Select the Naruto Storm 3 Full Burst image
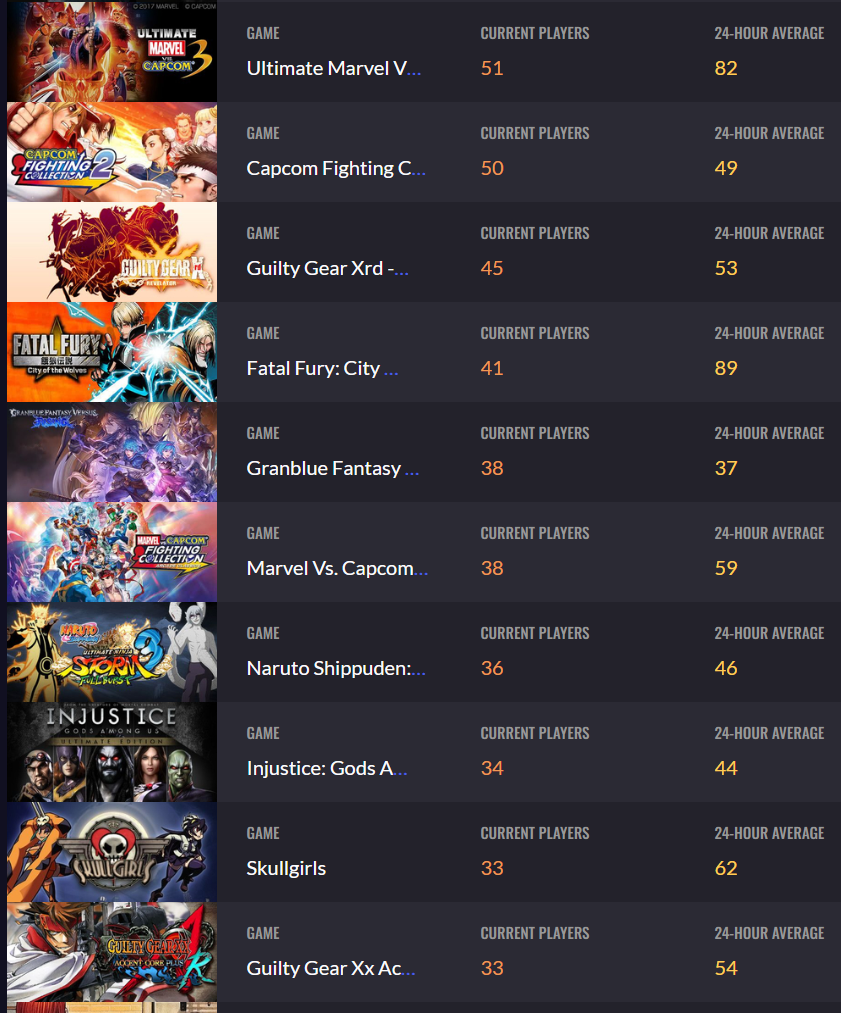The height and width of the screenshot is (1013, 841). tap(112, 653)
